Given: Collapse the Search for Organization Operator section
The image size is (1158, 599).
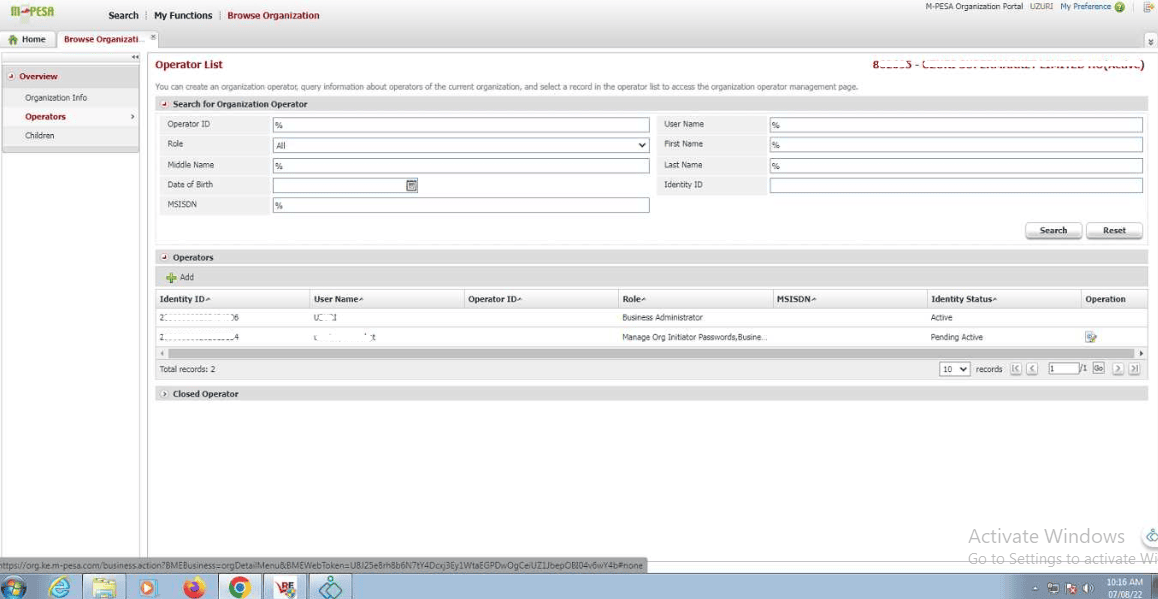Looking at the screenshot, I should click(165, 104).
